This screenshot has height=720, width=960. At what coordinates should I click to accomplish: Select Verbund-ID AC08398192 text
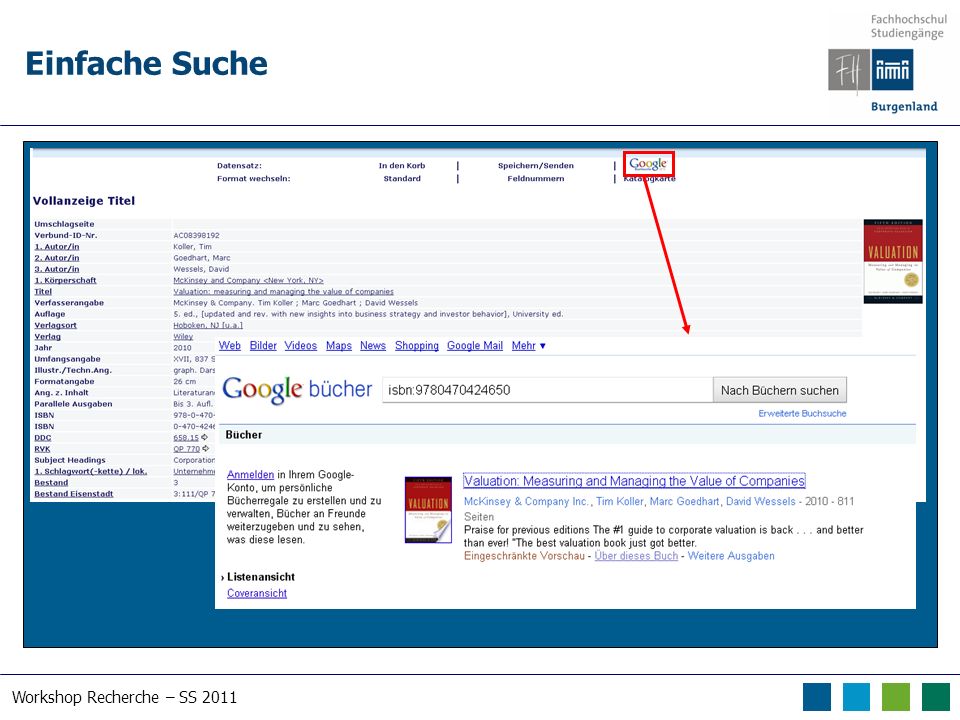[197, 236]
